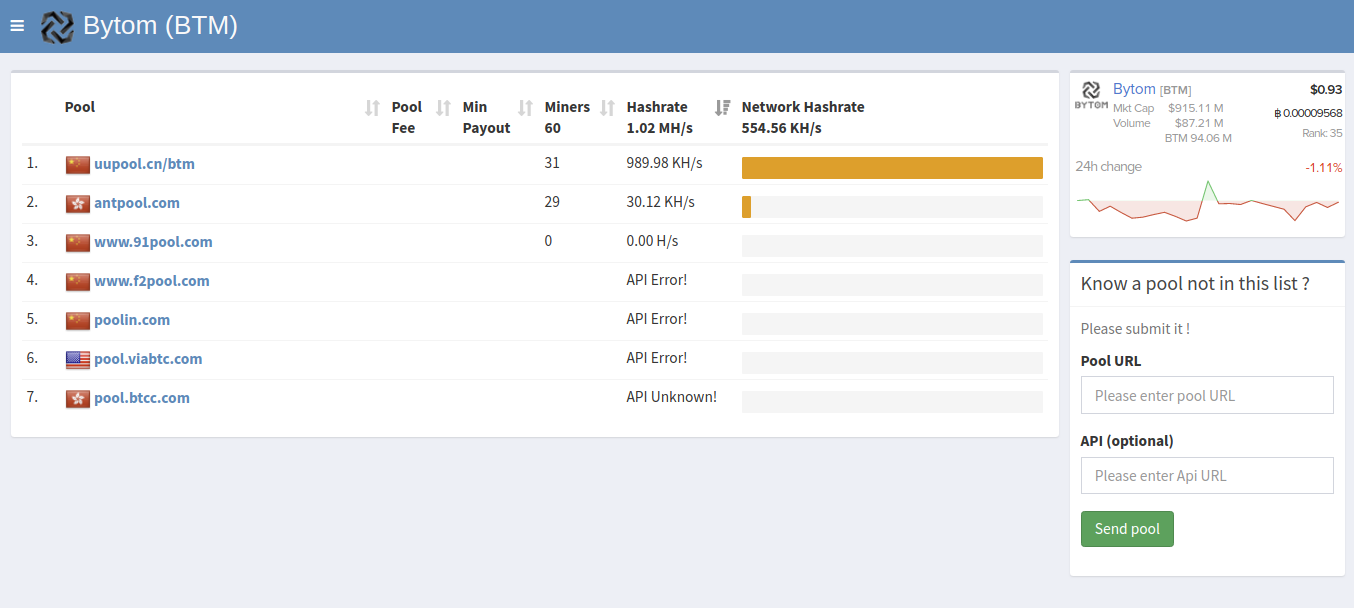Sort table by Pool Fee
Screen dimensions: 1354x608
[444, 107]
